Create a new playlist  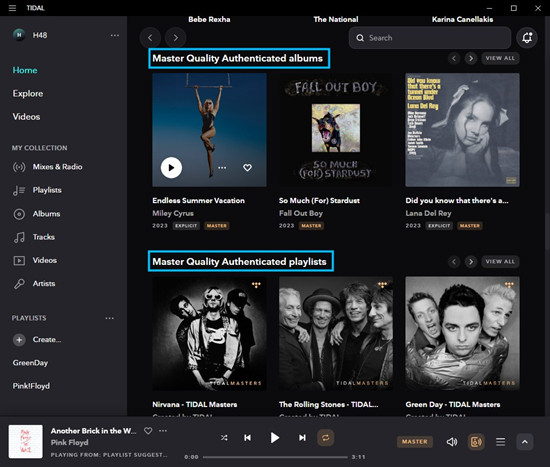point(37,340)
